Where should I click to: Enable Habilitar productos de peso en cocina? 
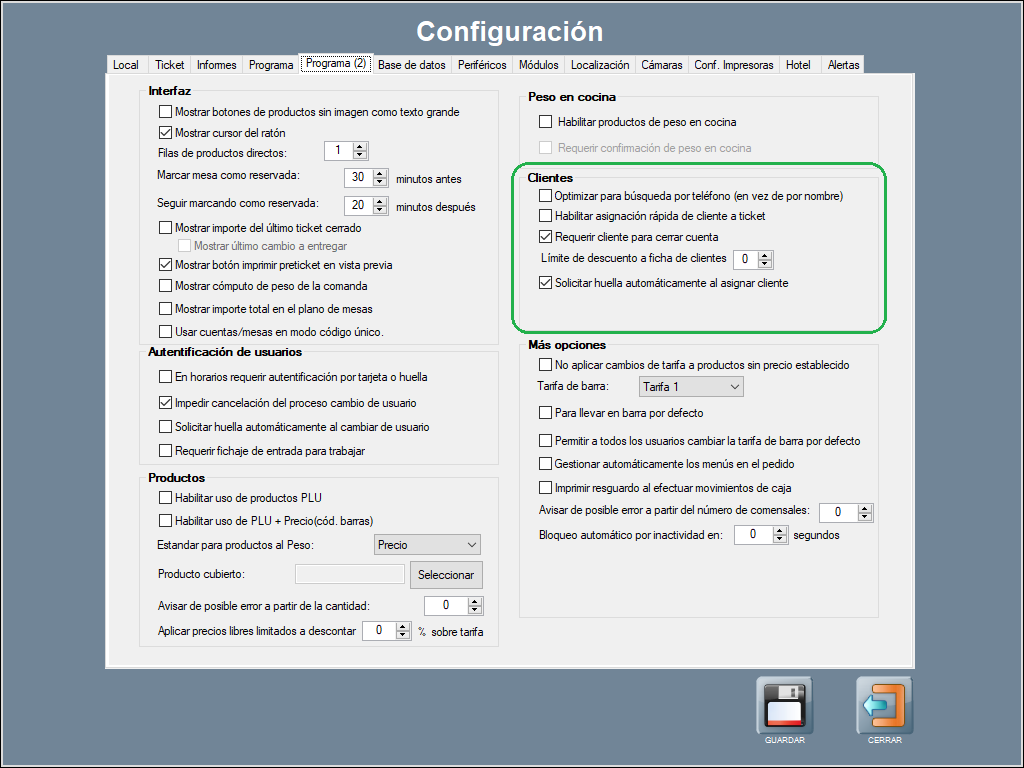point(545,122)
